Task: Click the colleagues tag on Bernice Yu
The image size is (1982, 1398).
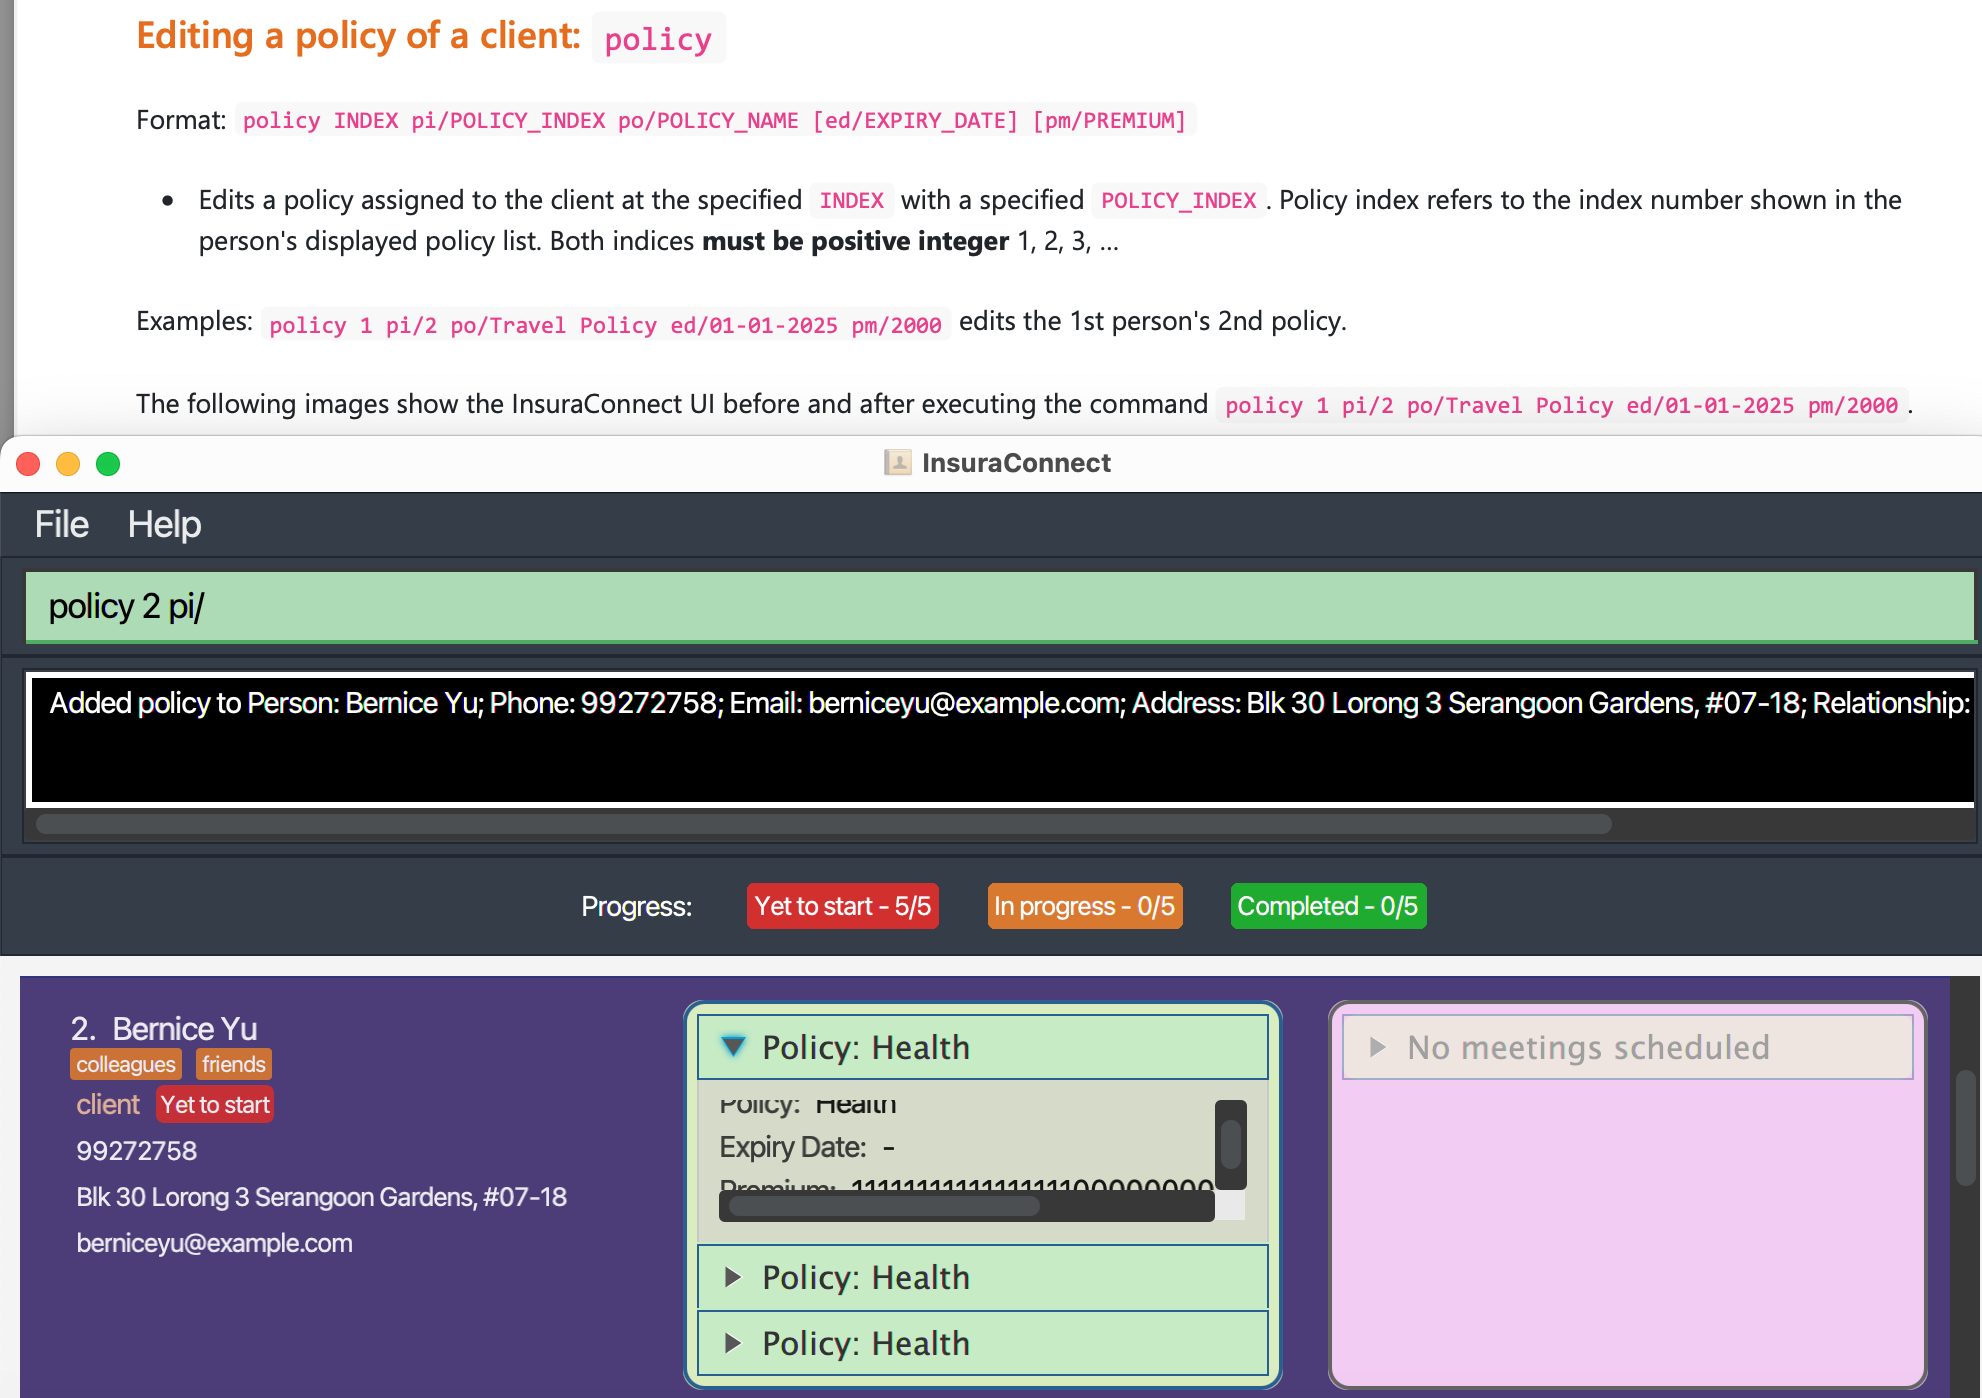Action: 125,1064
